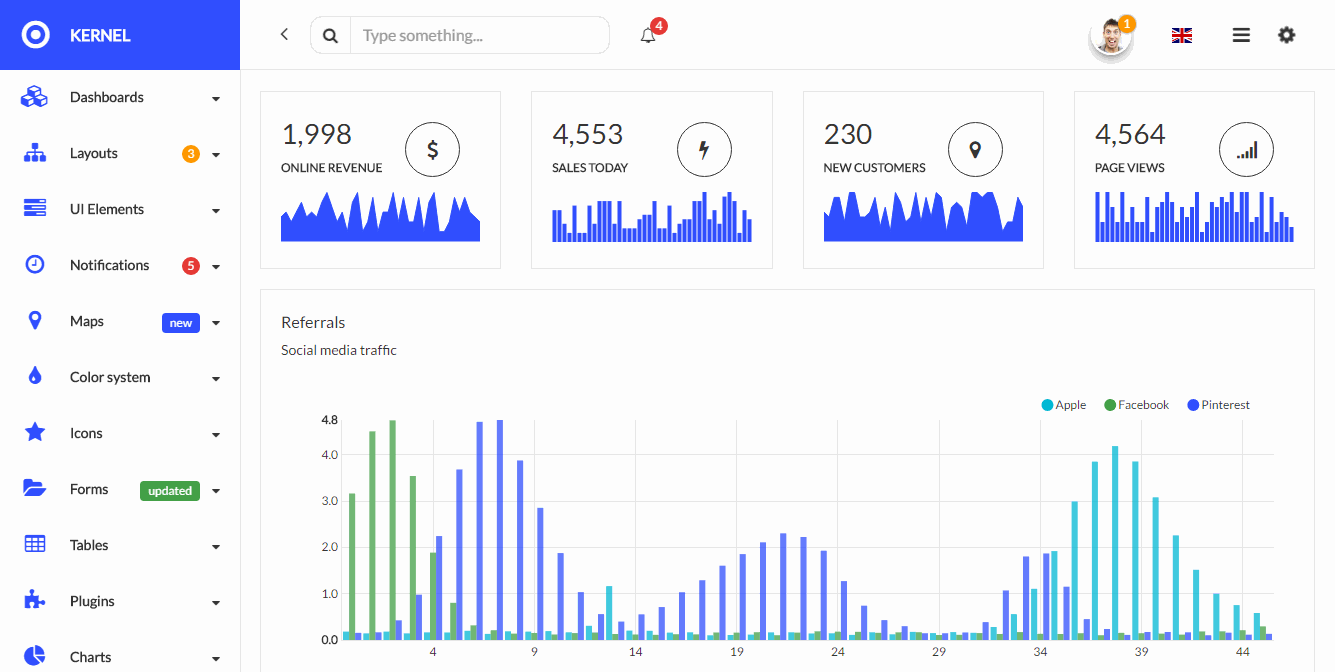Select the Plugins sidebar entry
Screen dimensions: 1335x672
click(91, 601)
